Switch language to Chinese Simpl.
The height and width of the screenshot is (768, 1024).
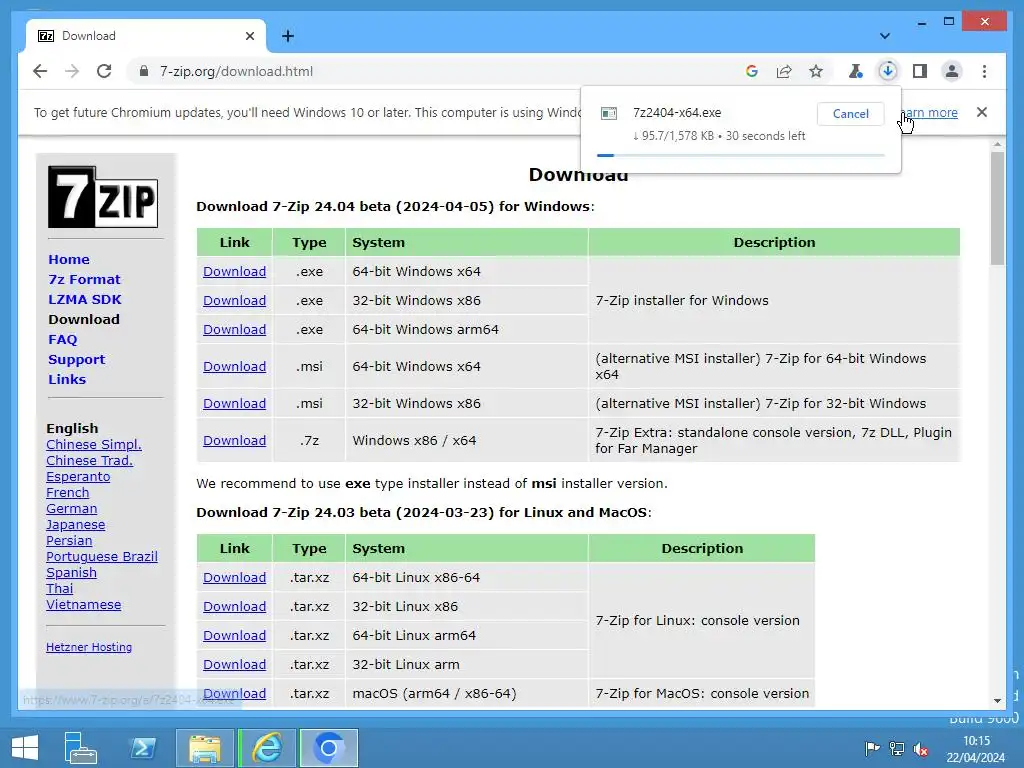[x=93, y=445]
